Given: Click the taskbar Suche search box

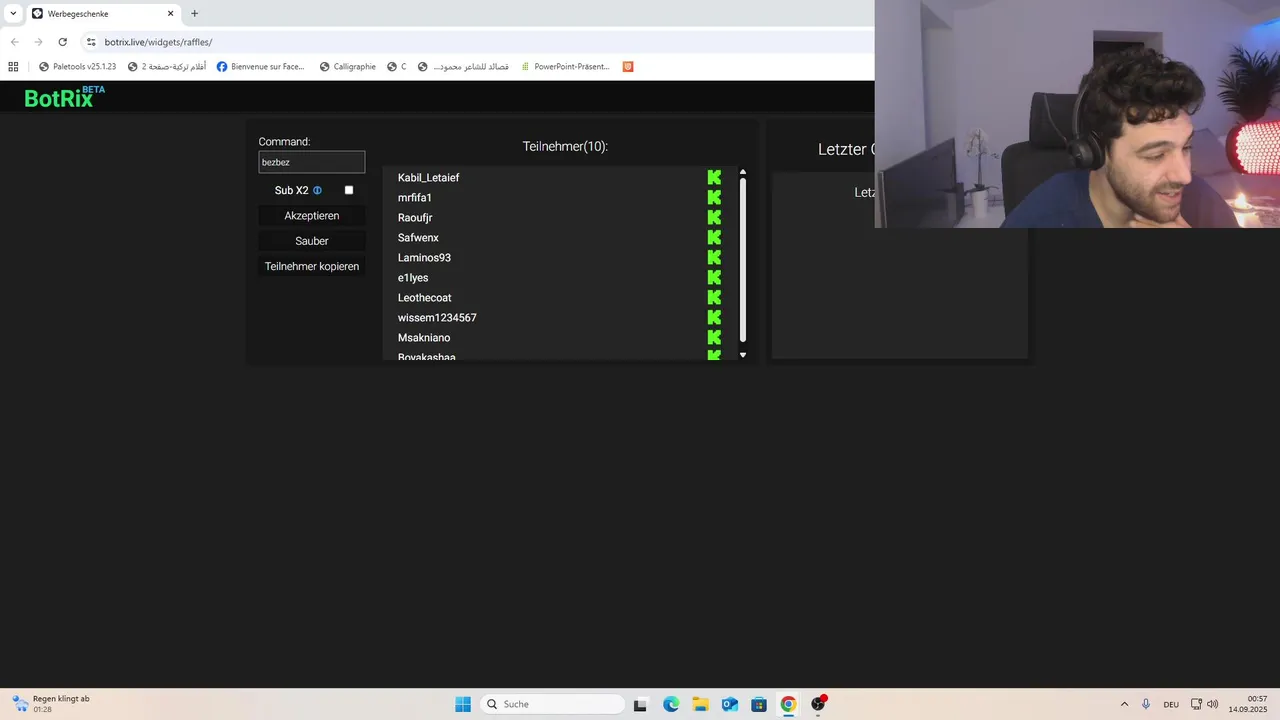Looking at the screenshot, I should [552, 704].
